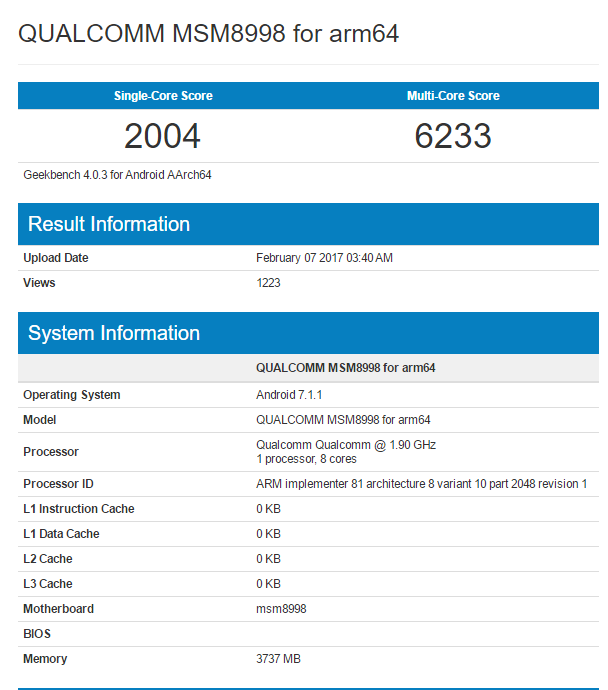Click the Motherboard label

59,609
